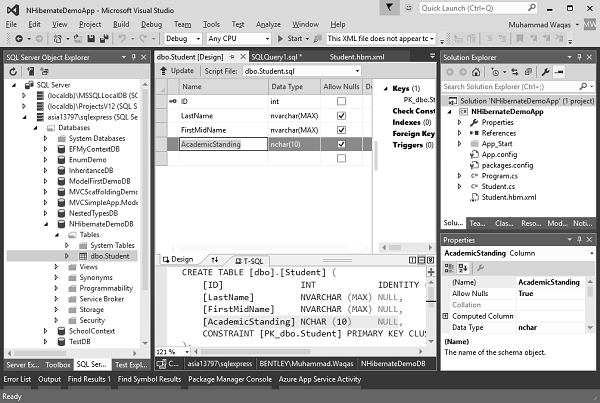
Task: Click the Add SQL Server icon
Action: pos(30,72)
